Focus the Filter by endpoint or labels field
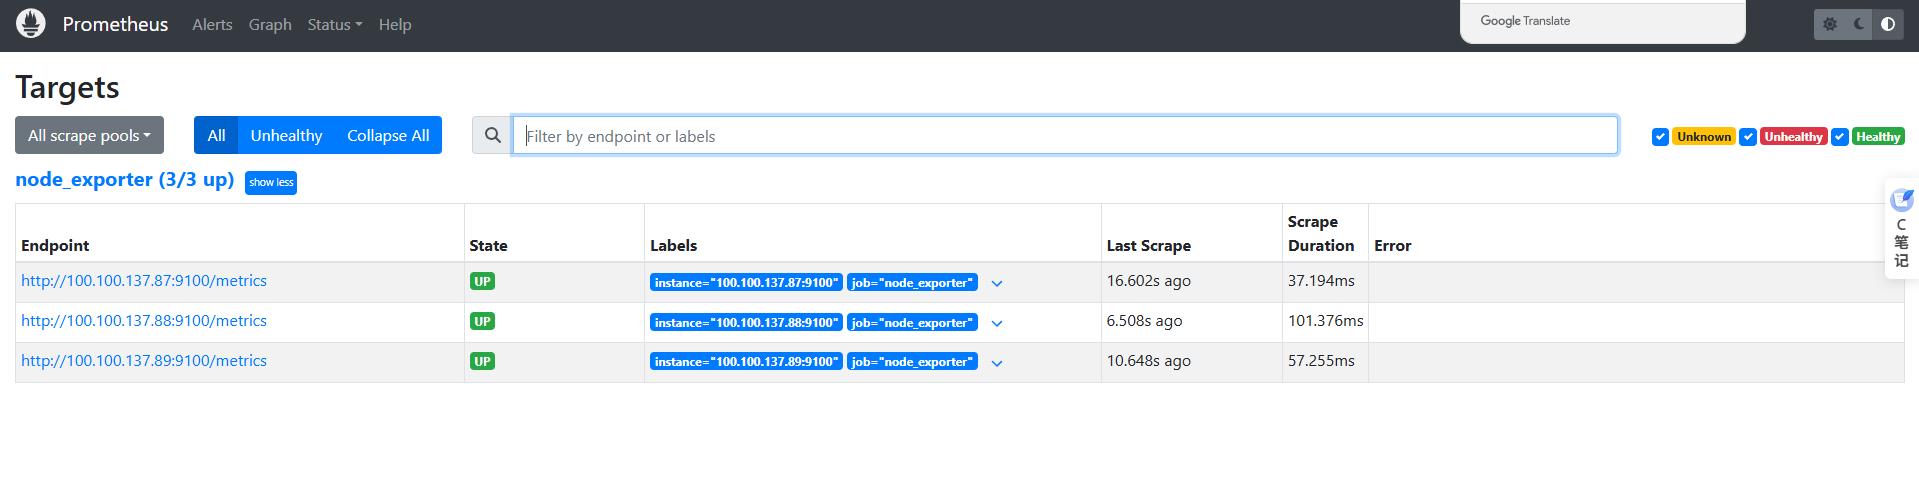The width and height of the screenshot is (1919, 480). (1065, 135)
